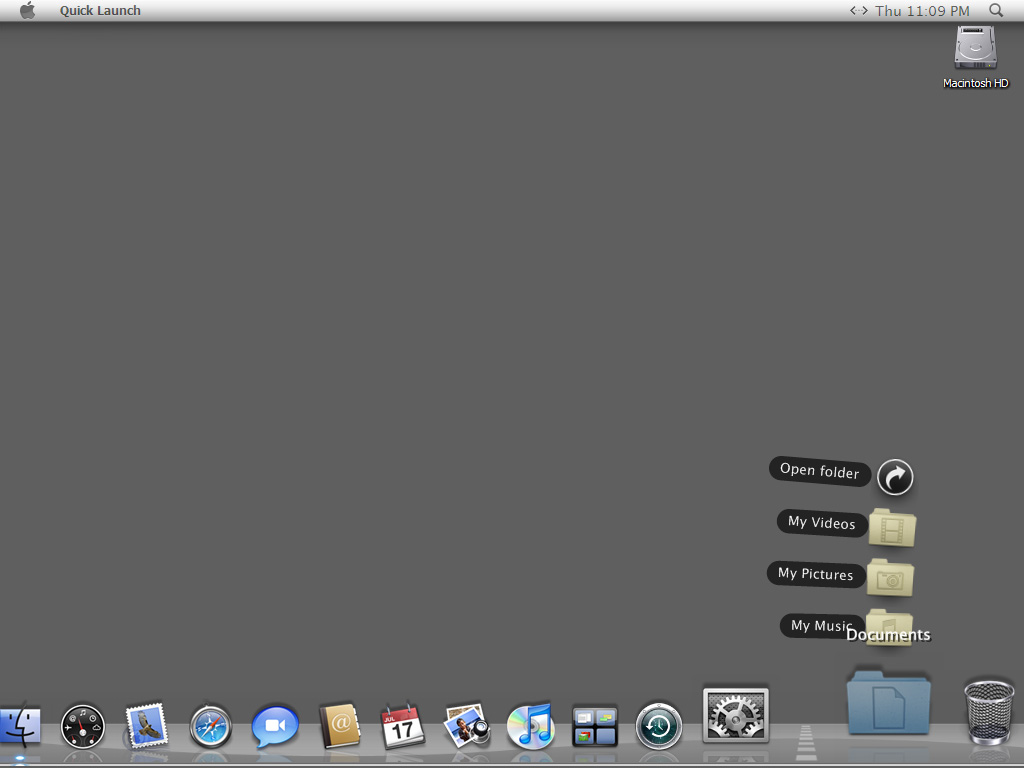1024x768 pixels.
Task: Open the My Music folder icon
Action: 889,627
